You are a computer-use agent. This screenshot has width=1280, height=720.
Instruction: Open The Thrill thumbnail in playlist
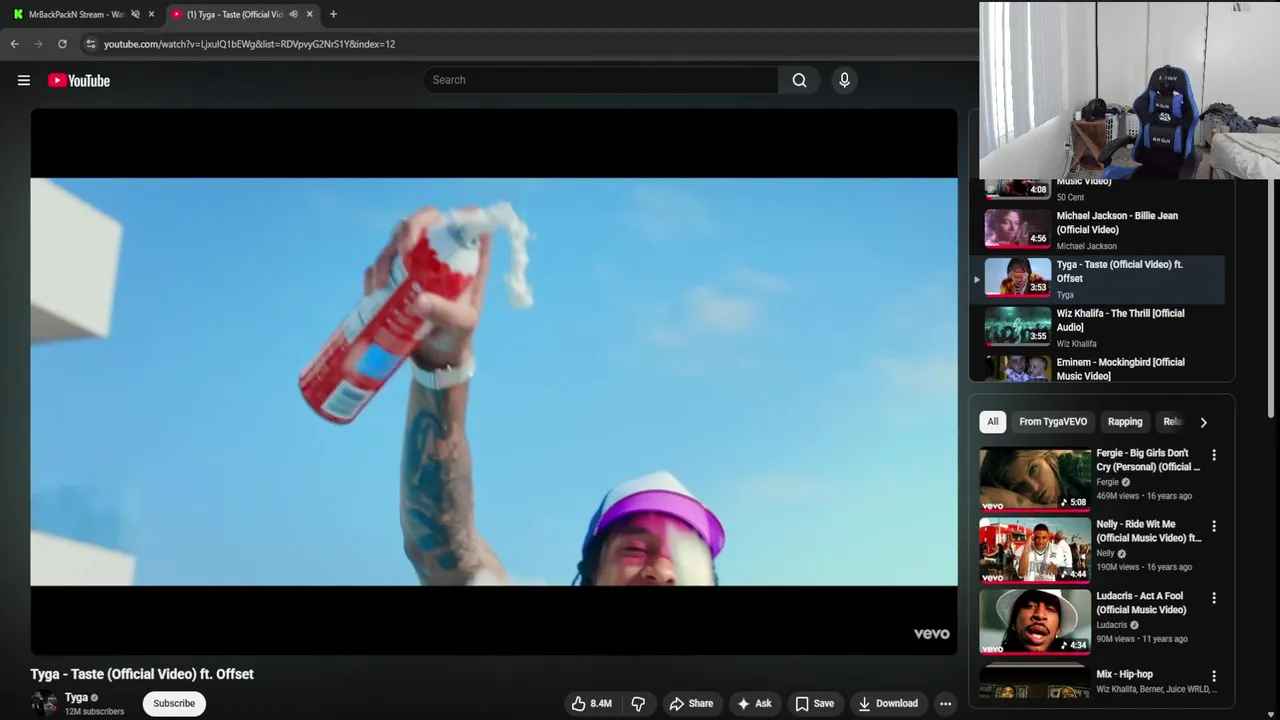pos(1018,326)
